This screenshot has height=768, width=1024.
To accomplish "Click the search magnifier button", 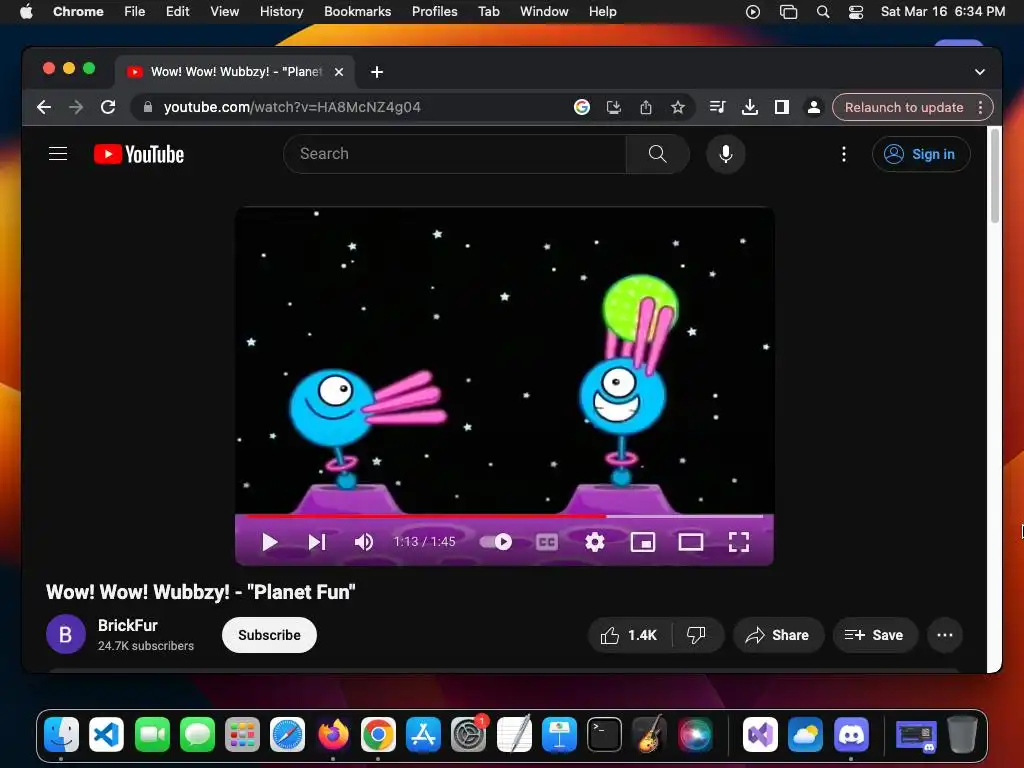I will coord(658,154).
